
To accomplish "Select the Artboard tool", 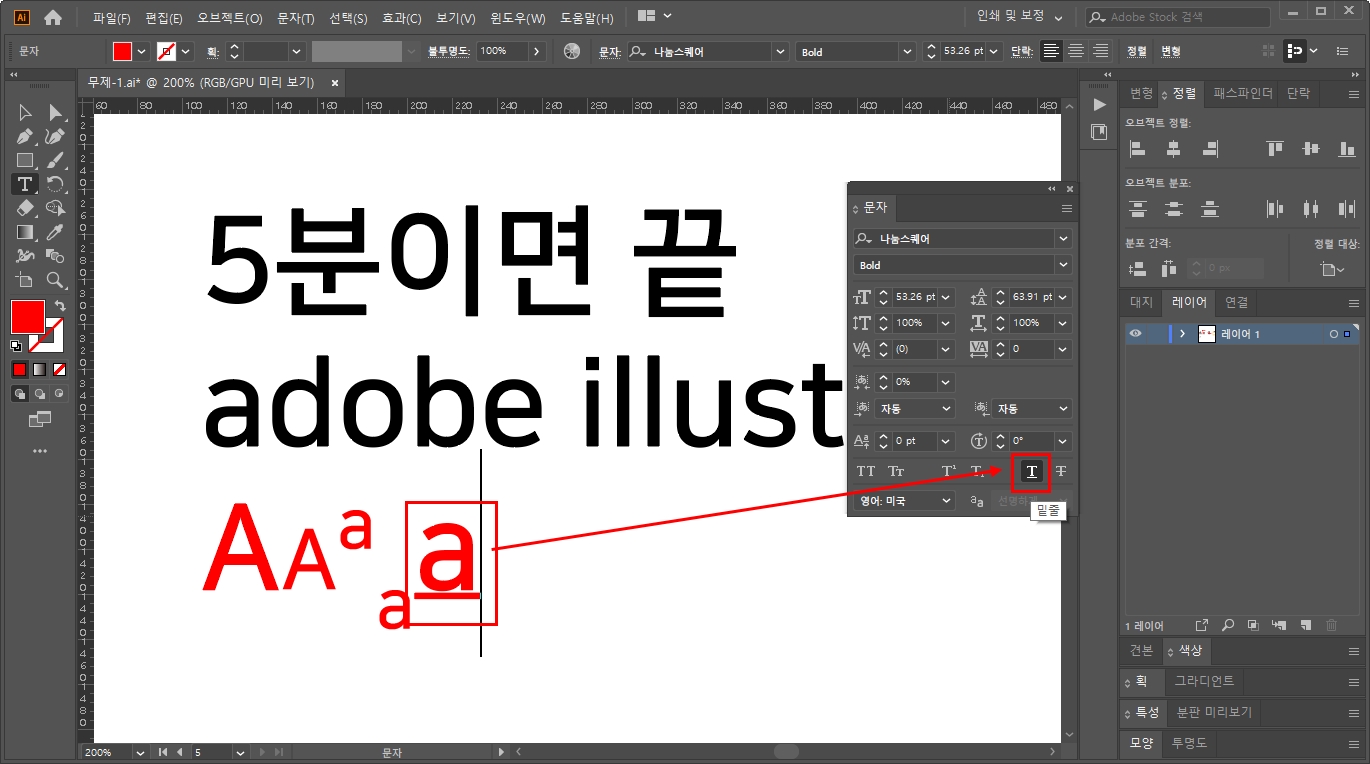I will pyautogui.click(x=25, y=280).
